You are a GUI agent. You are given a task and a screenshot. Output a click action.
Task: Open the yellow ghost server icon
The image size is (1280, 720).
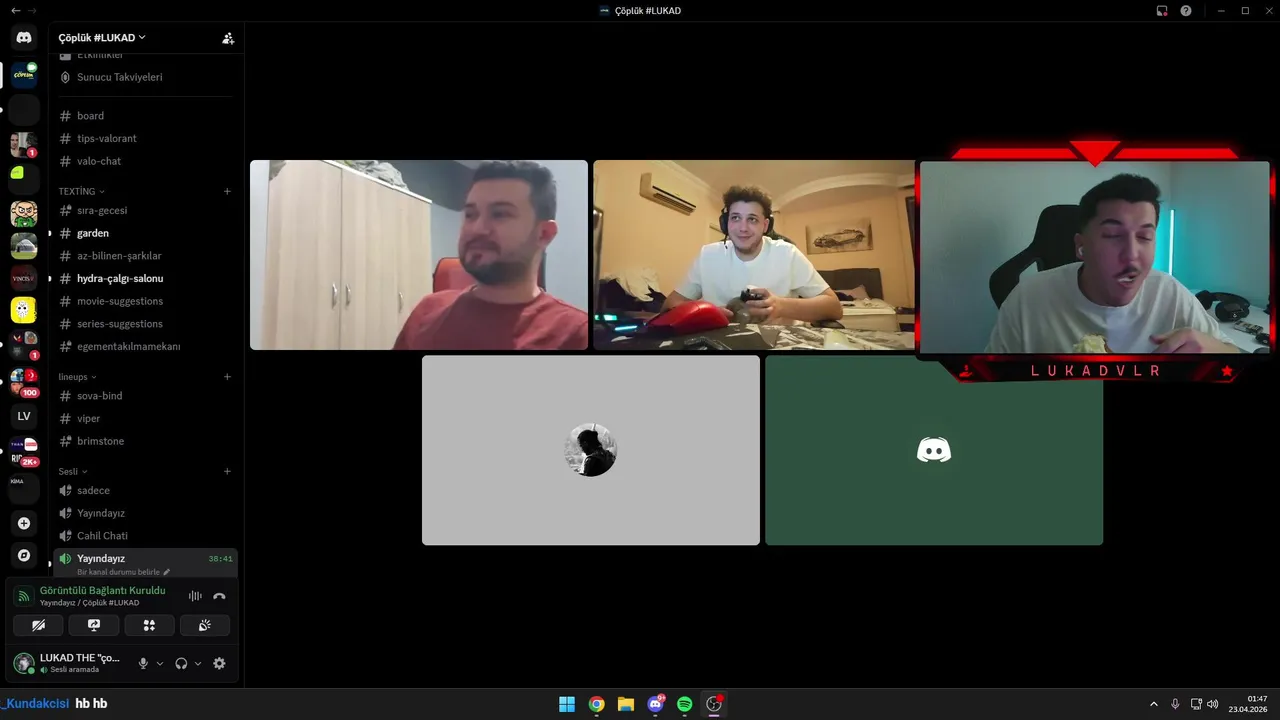point(24,310)
